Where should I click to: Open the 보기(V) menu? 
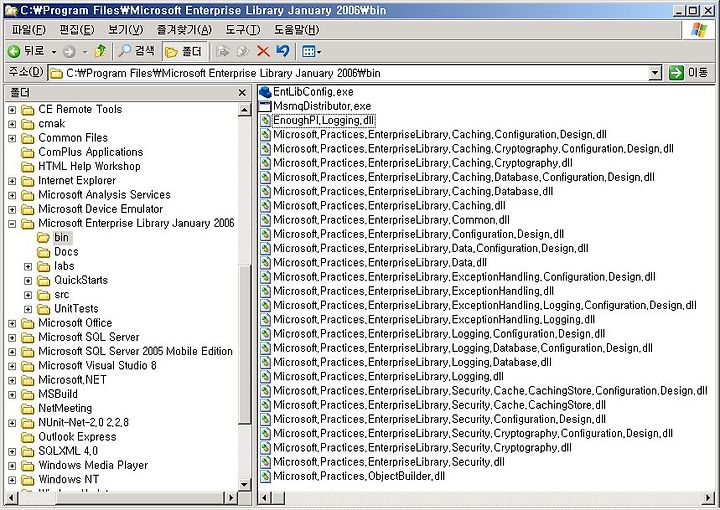tap(125, 30)
